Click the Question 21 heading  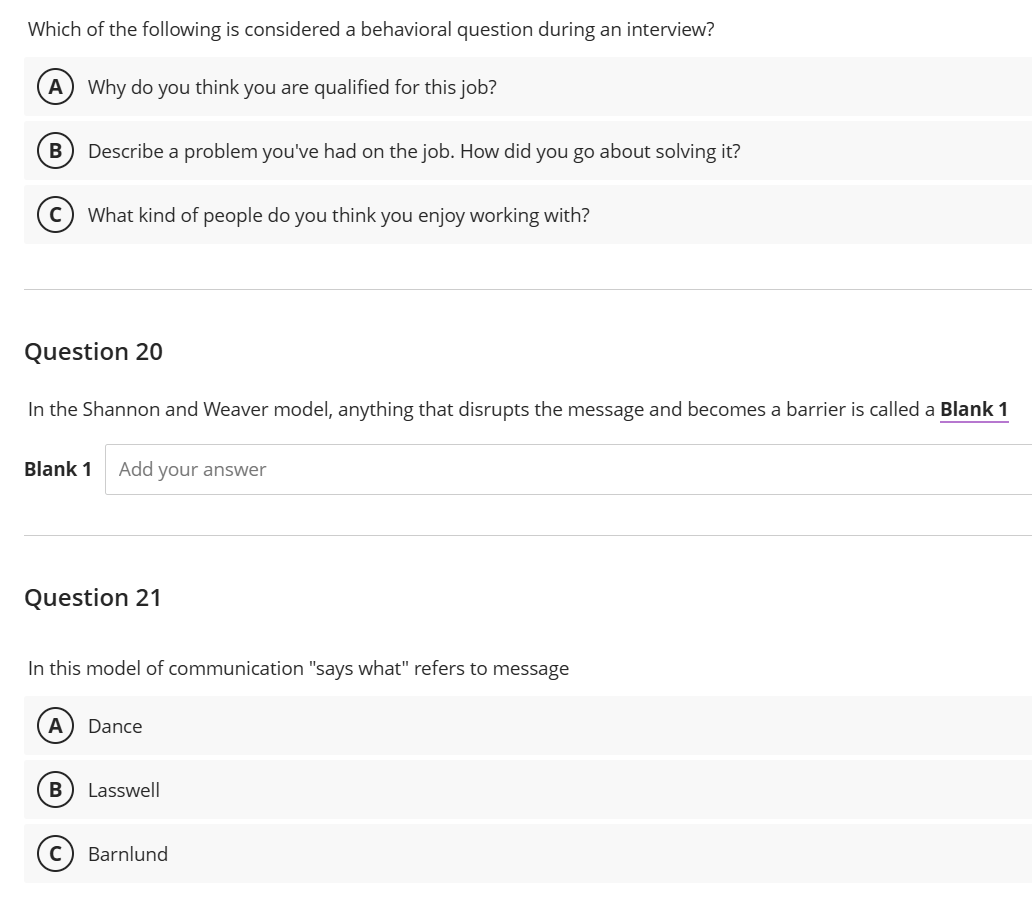[94, 597]
